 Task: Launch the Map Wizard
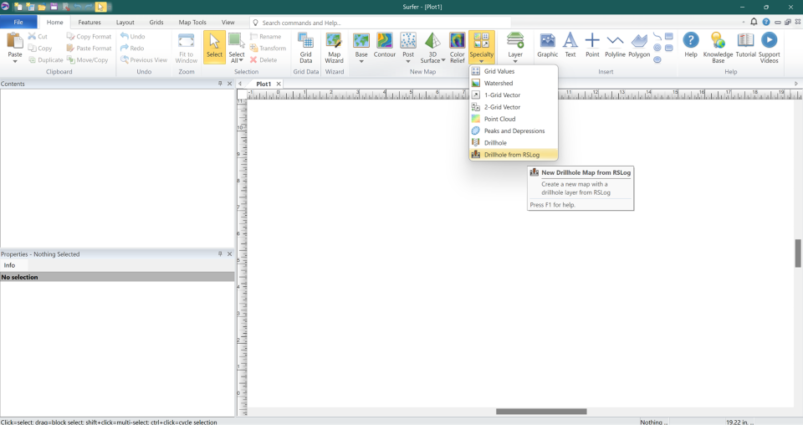pyautogui.click(x=334, y=48)
